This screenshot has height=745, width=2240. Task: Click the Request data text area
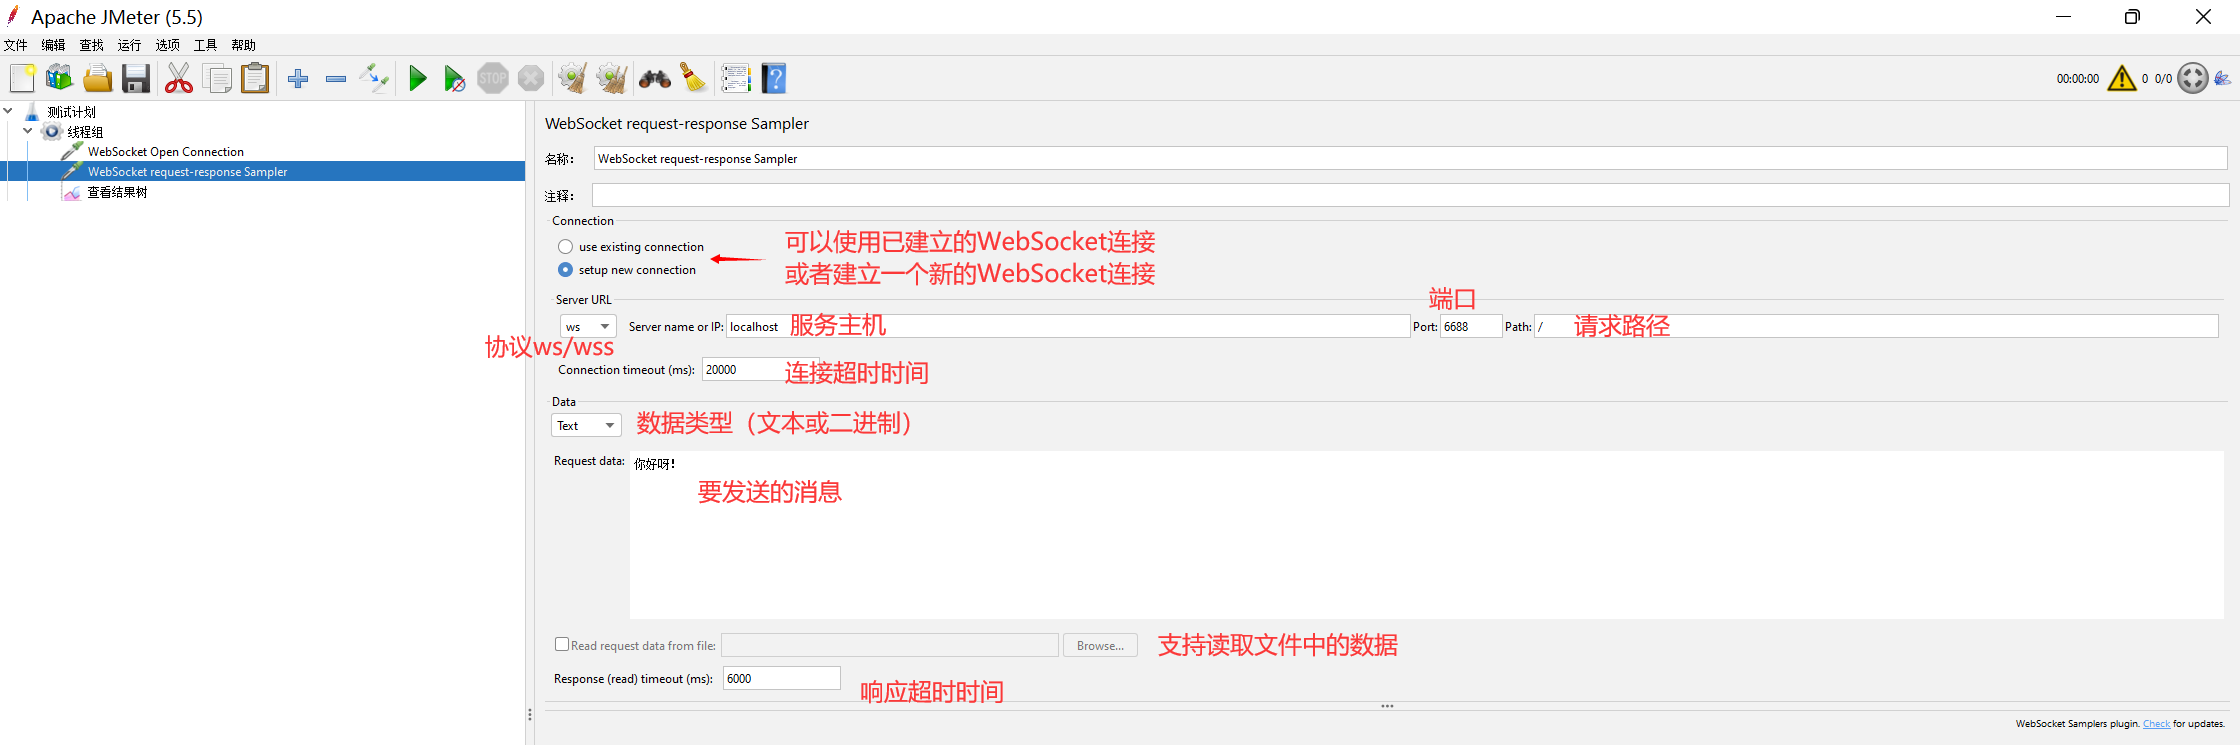(x=1426, y=535)
